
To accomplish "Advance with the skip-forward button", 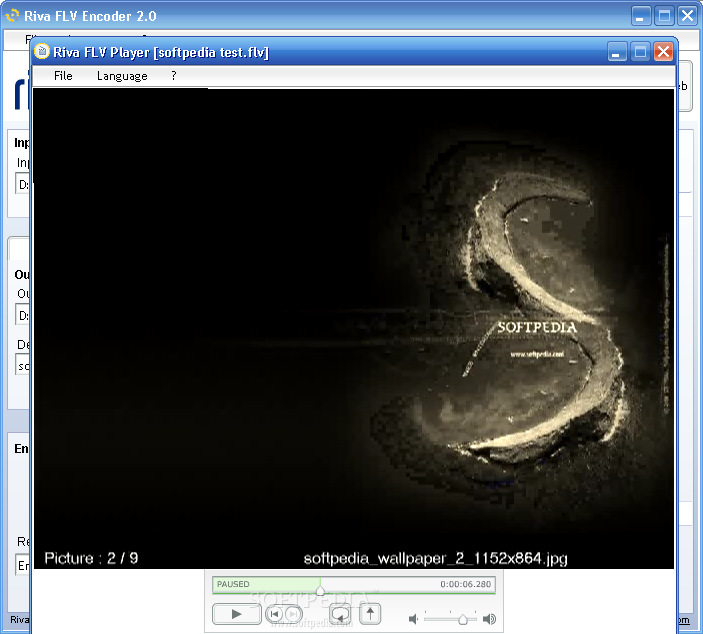I will (293, 614).
